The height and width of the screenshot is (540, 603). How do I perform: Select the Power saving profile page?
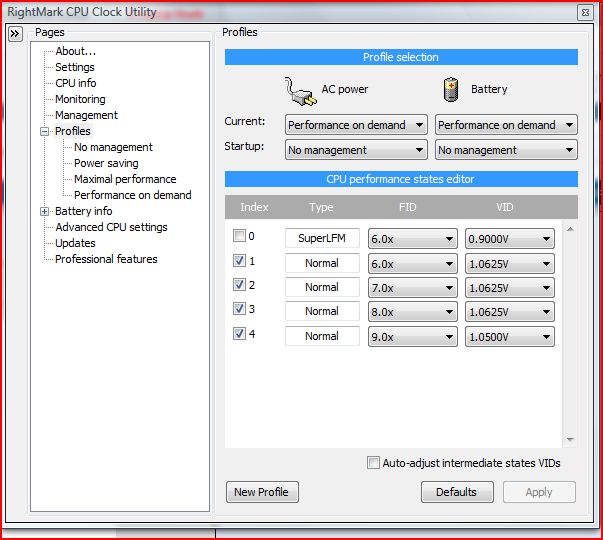[106, 163]
